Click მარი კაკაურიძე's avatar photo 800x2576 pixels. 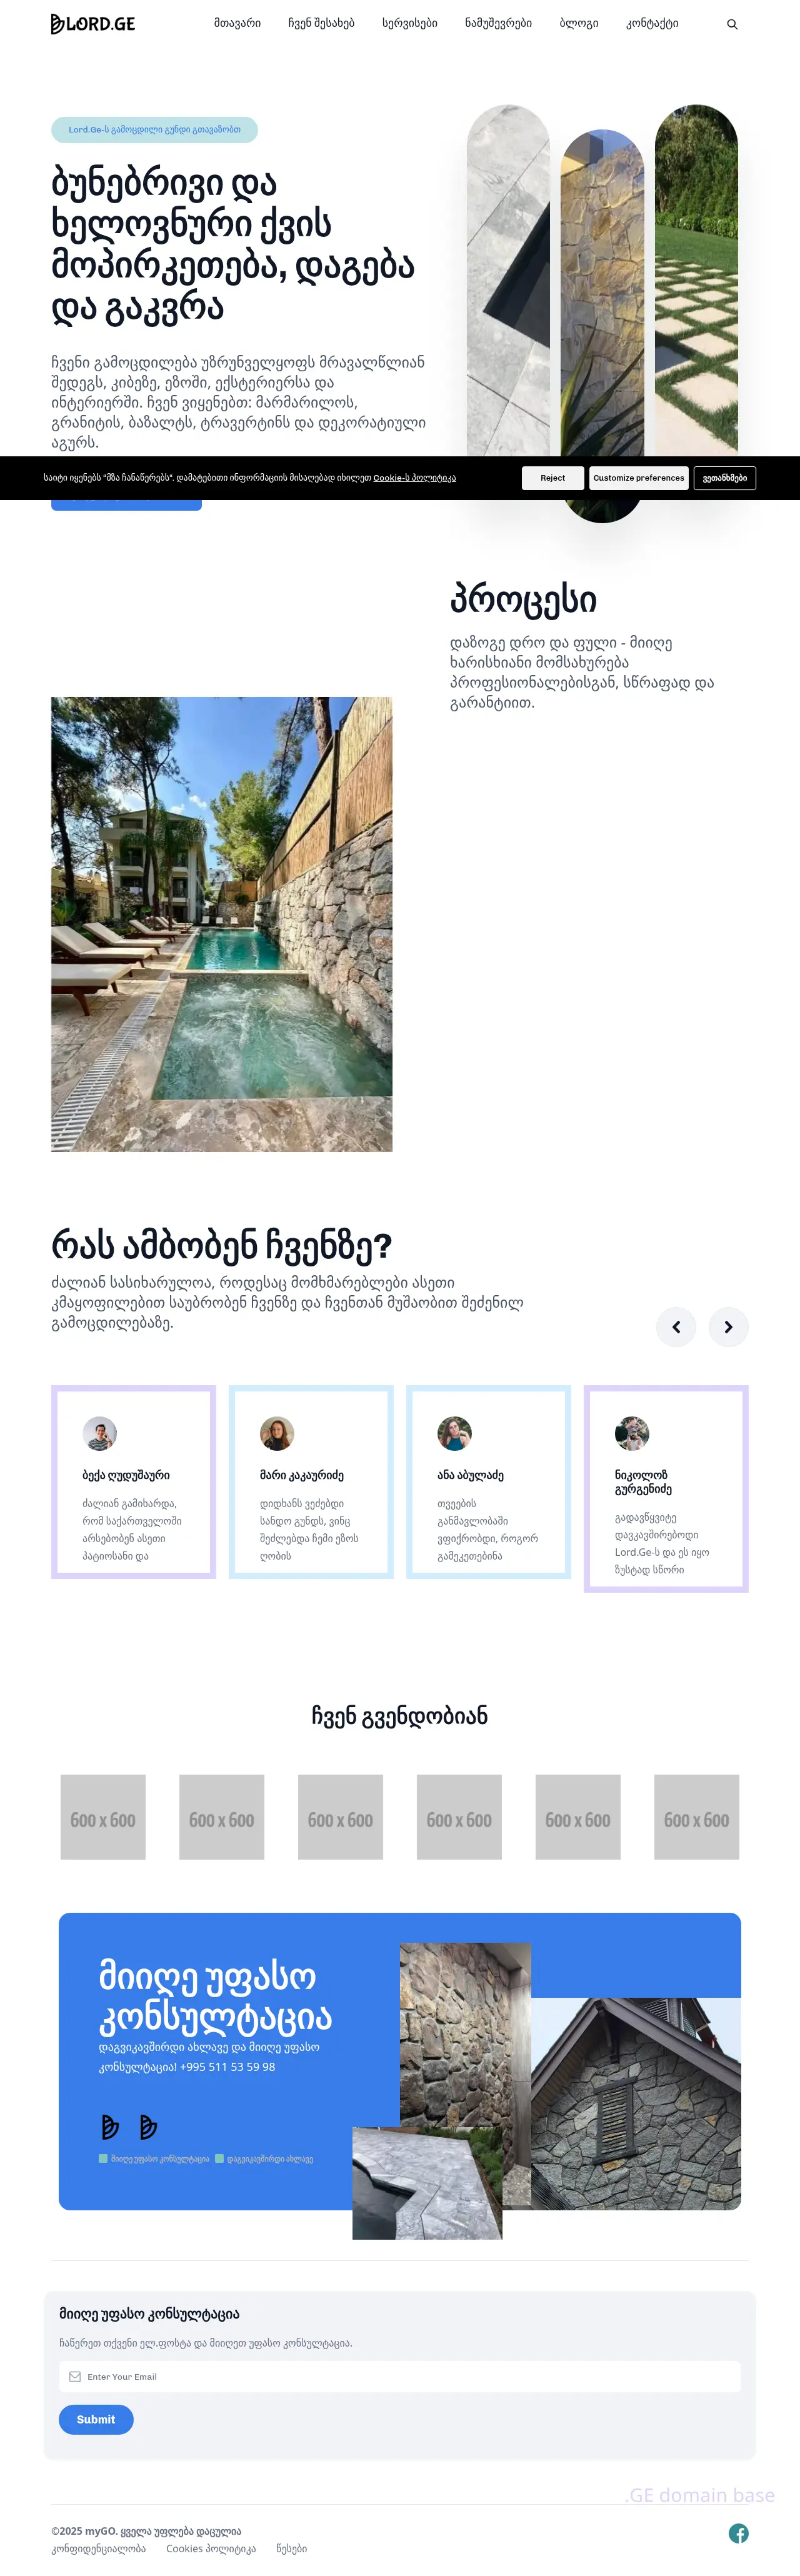(x=277, y=1433)
